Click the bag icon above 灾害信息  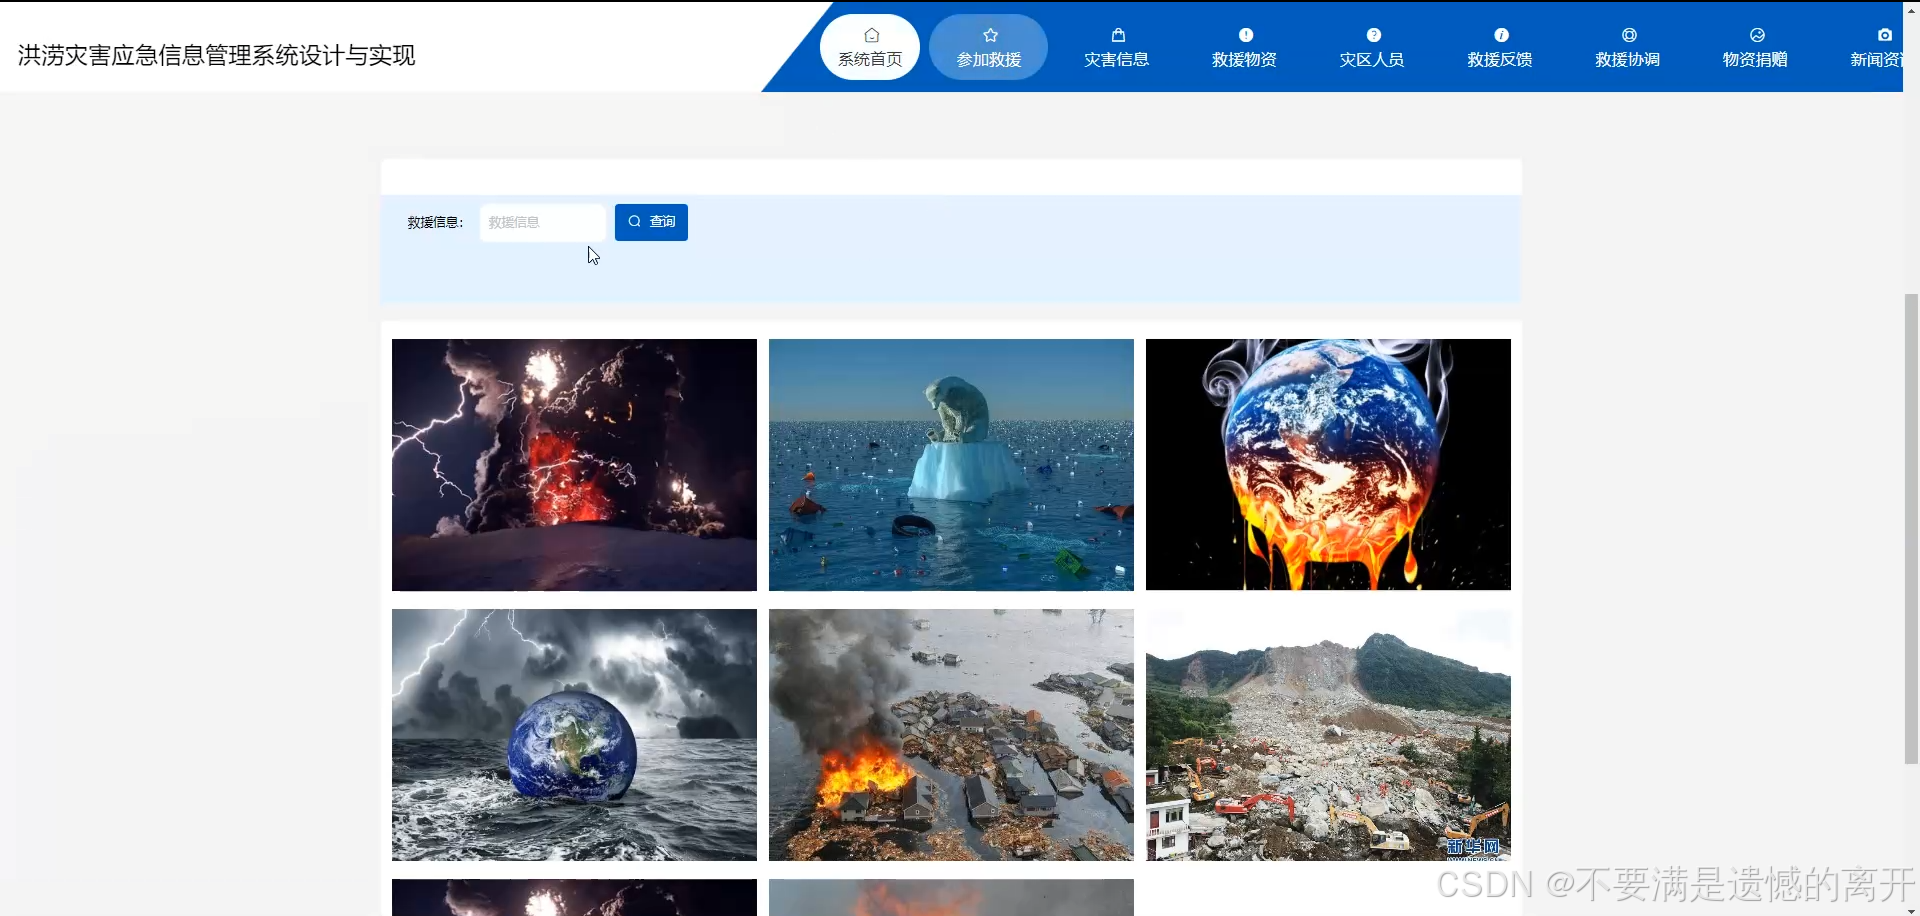tap(1118, 35)
